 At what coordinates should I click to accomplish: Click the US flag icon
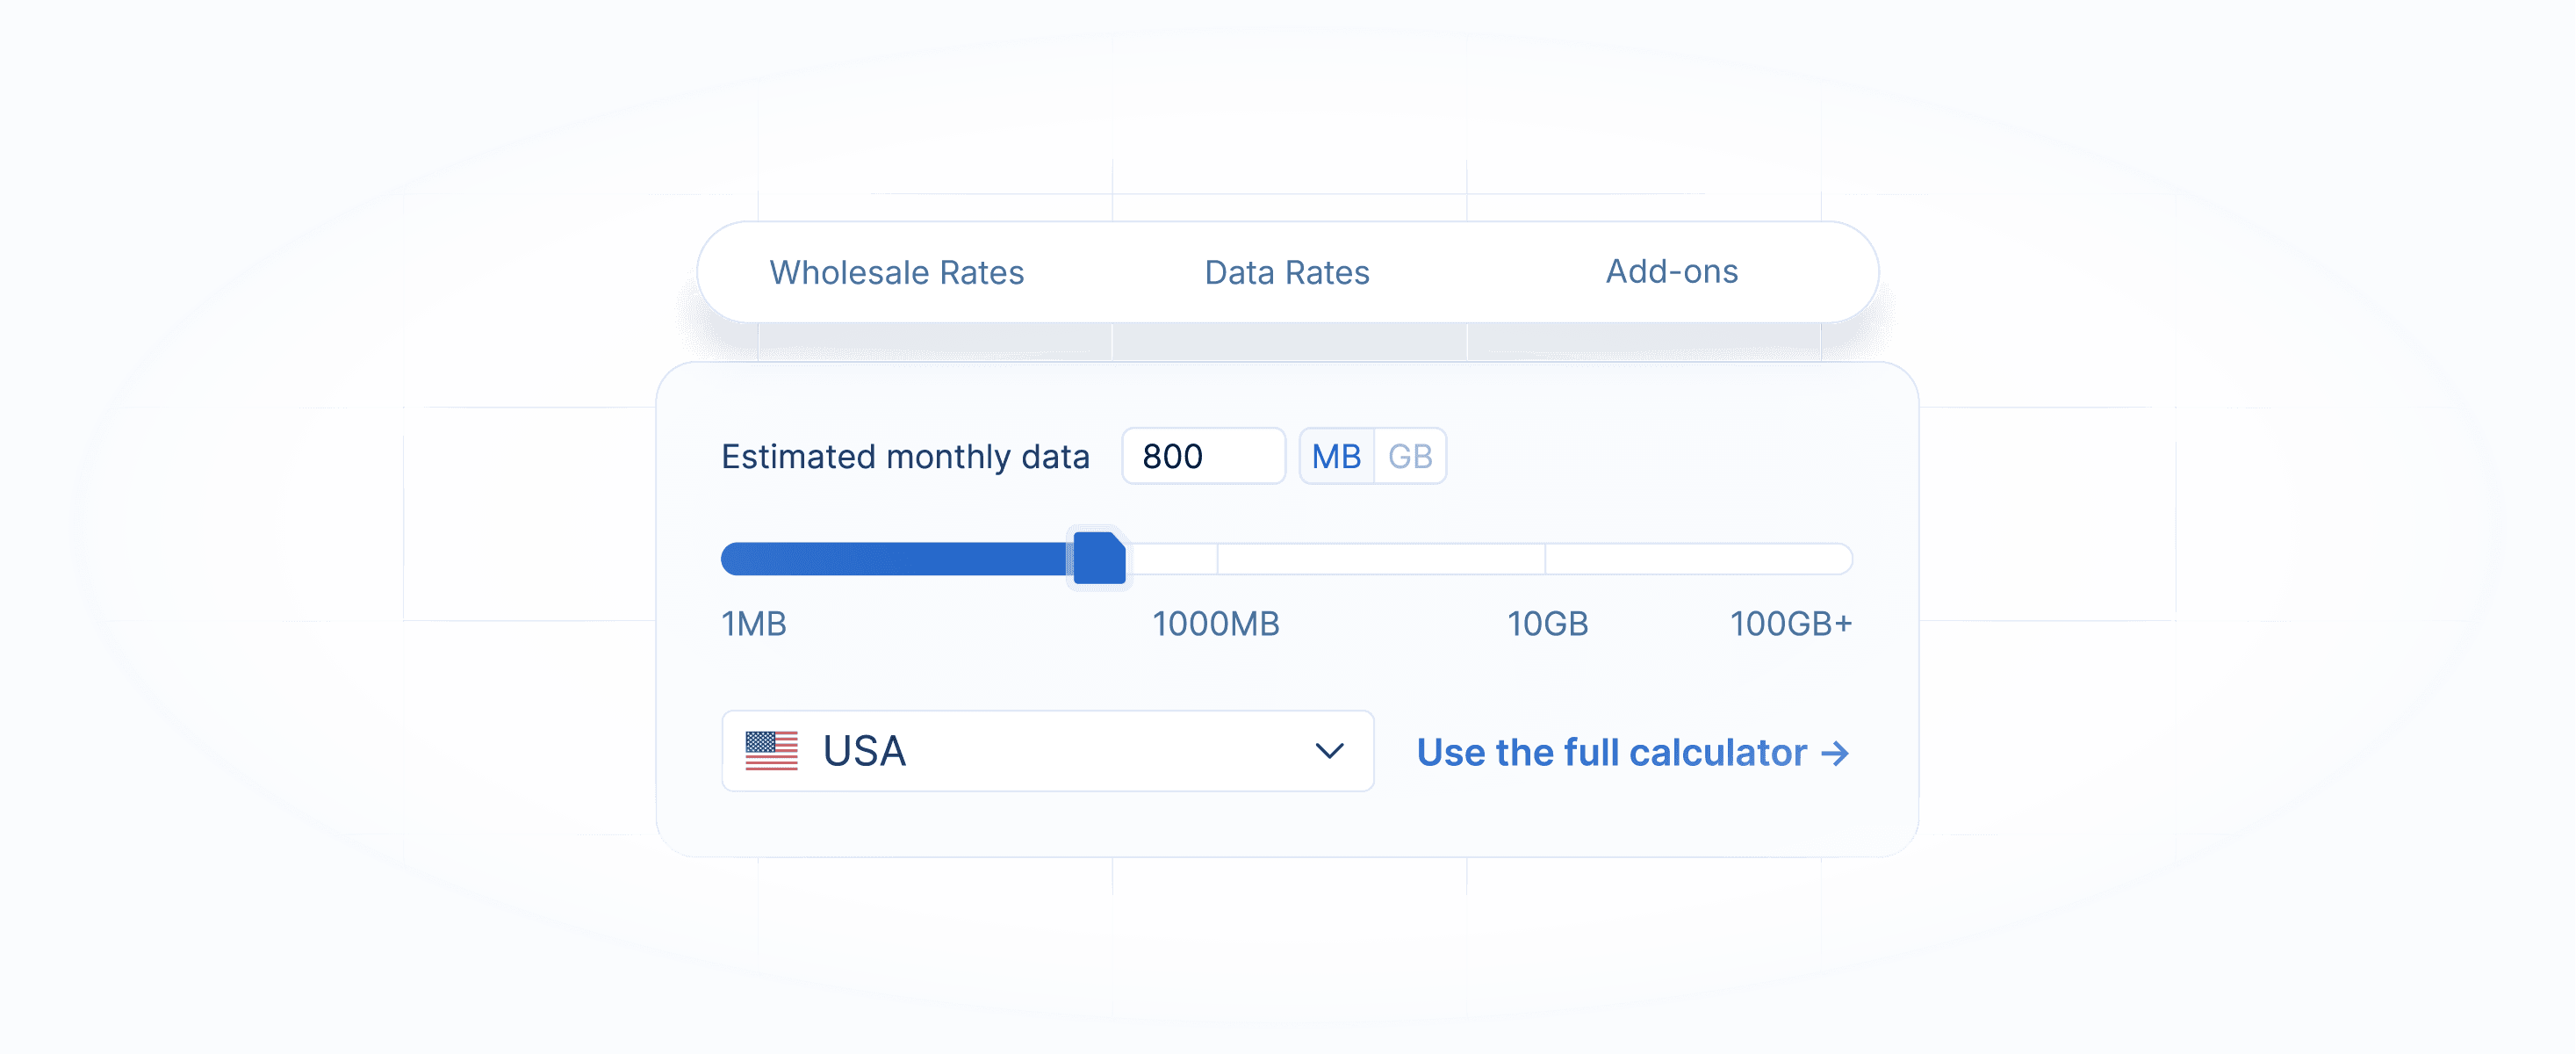point(771,751)
